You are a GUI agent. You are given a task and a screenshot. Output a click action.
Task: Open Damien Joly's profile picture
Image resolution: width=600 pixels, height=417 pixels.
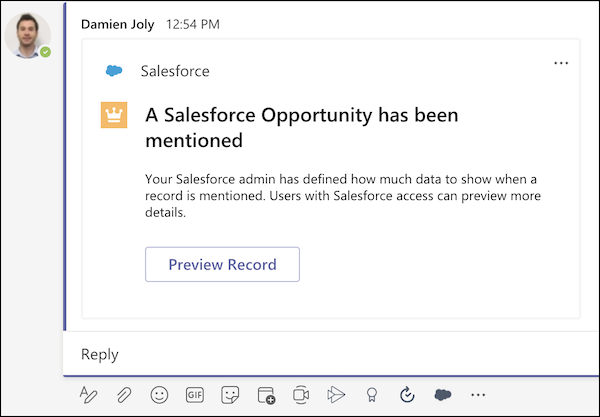28,35
